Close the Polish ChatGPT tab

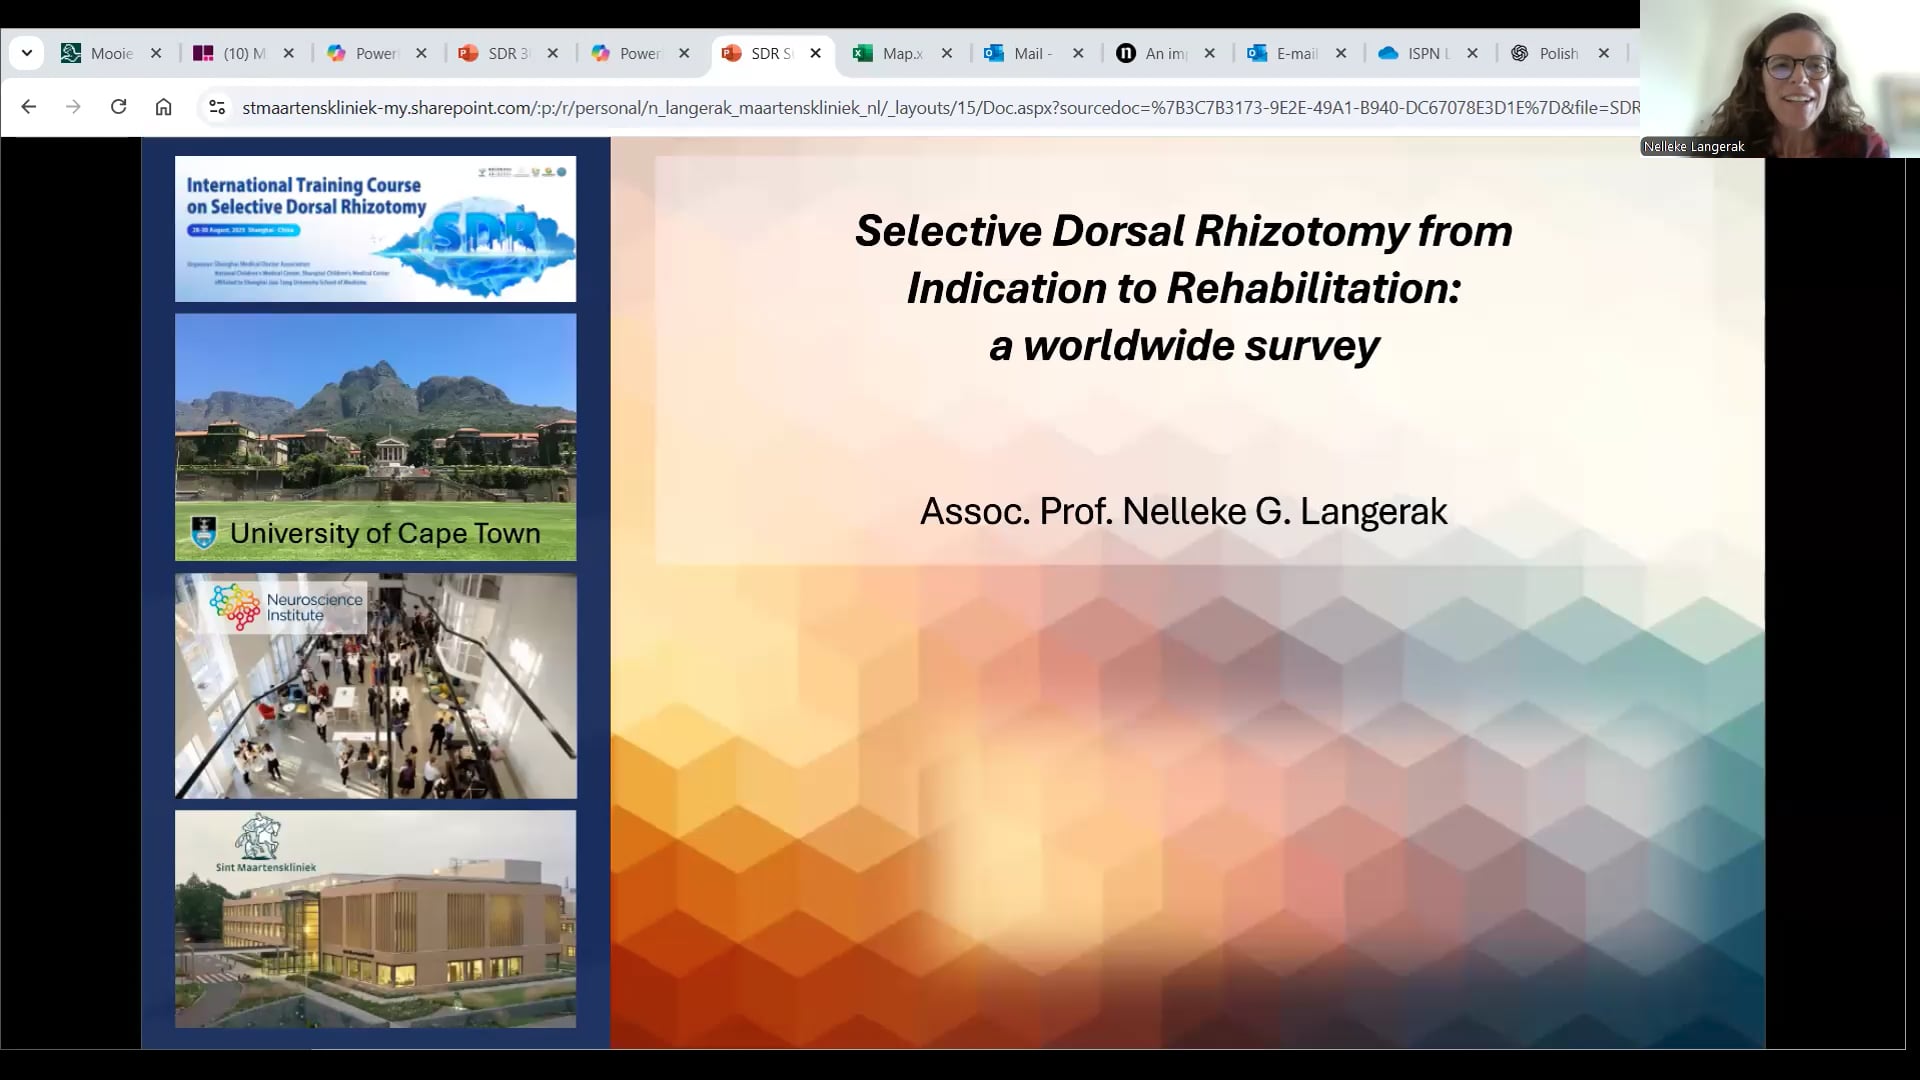(x=1604, y=53)
